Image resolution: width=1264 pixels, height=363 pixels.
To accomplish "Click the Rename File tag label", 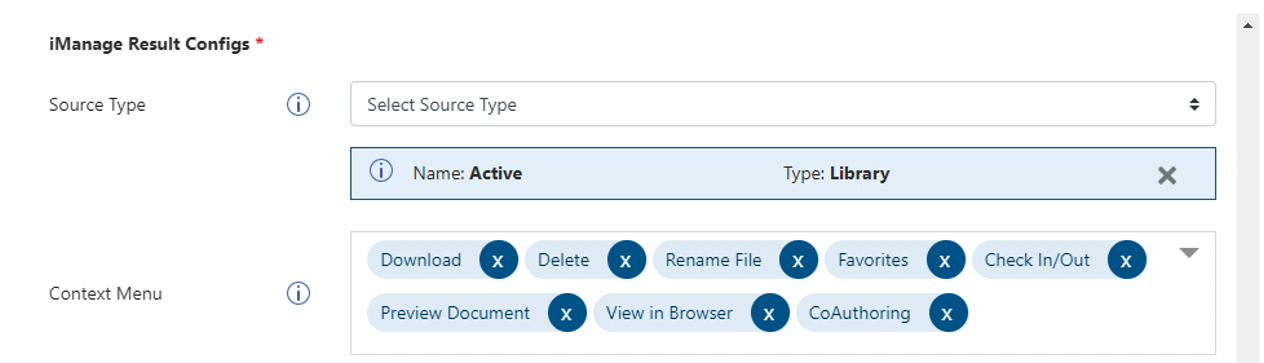I will click(x=713, y=260).
